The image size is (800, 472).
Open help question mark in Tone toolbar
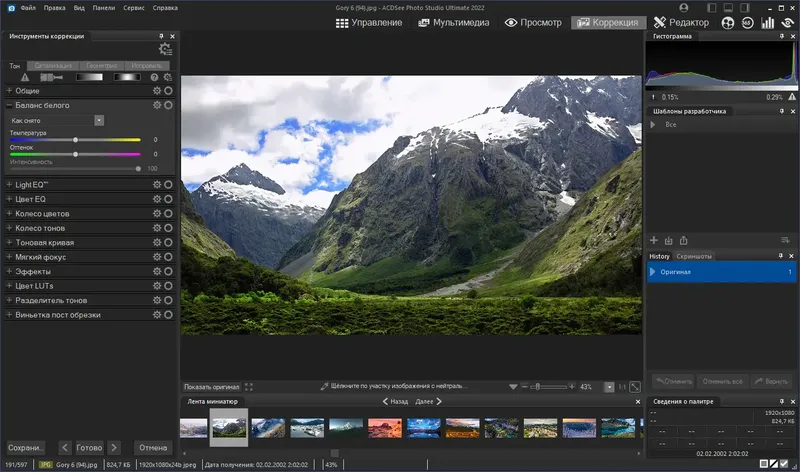pos(154,77)
